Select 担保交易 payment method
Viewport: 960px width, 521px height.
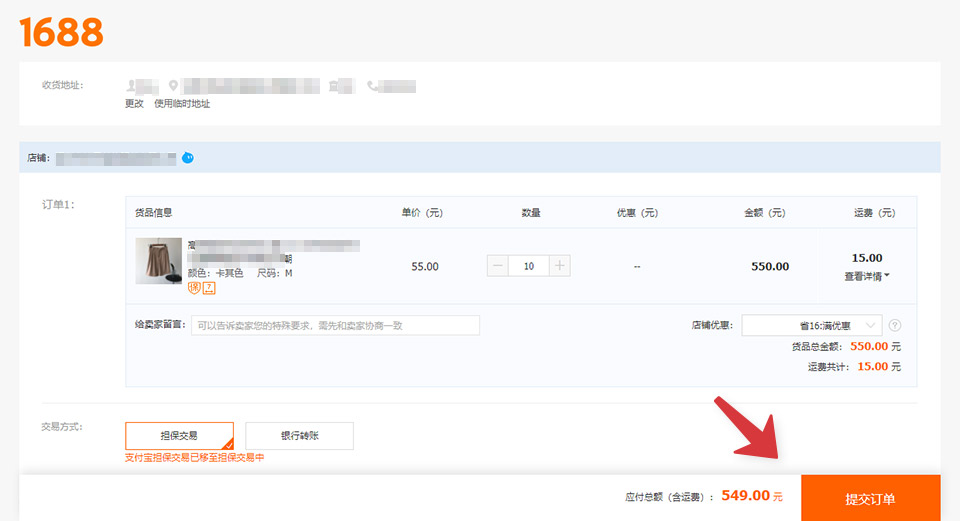coord(179,436)
